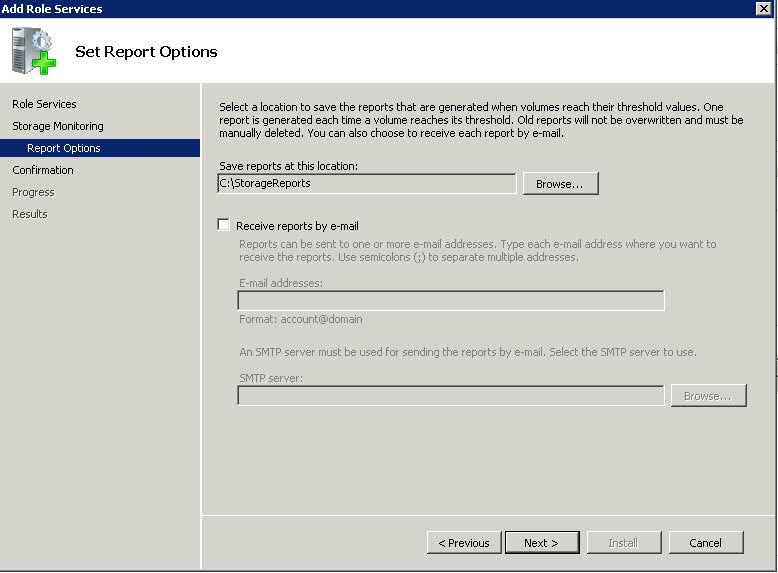Click the Install button
The width and height of the screenshot is (778, 573).
[x=624, y=543]
